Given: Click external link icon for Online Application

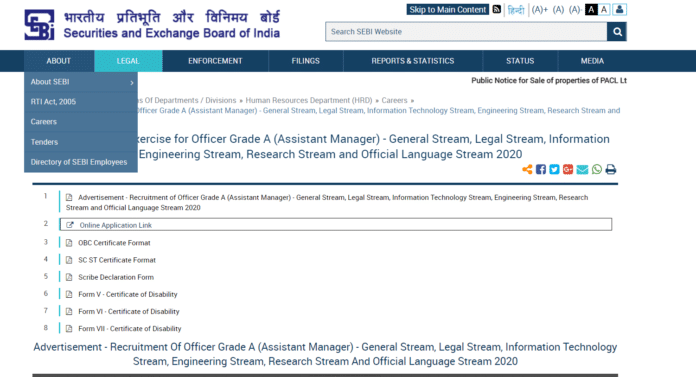Looking at the screenshot, I should pyautogui.click(x=70, y=225).
